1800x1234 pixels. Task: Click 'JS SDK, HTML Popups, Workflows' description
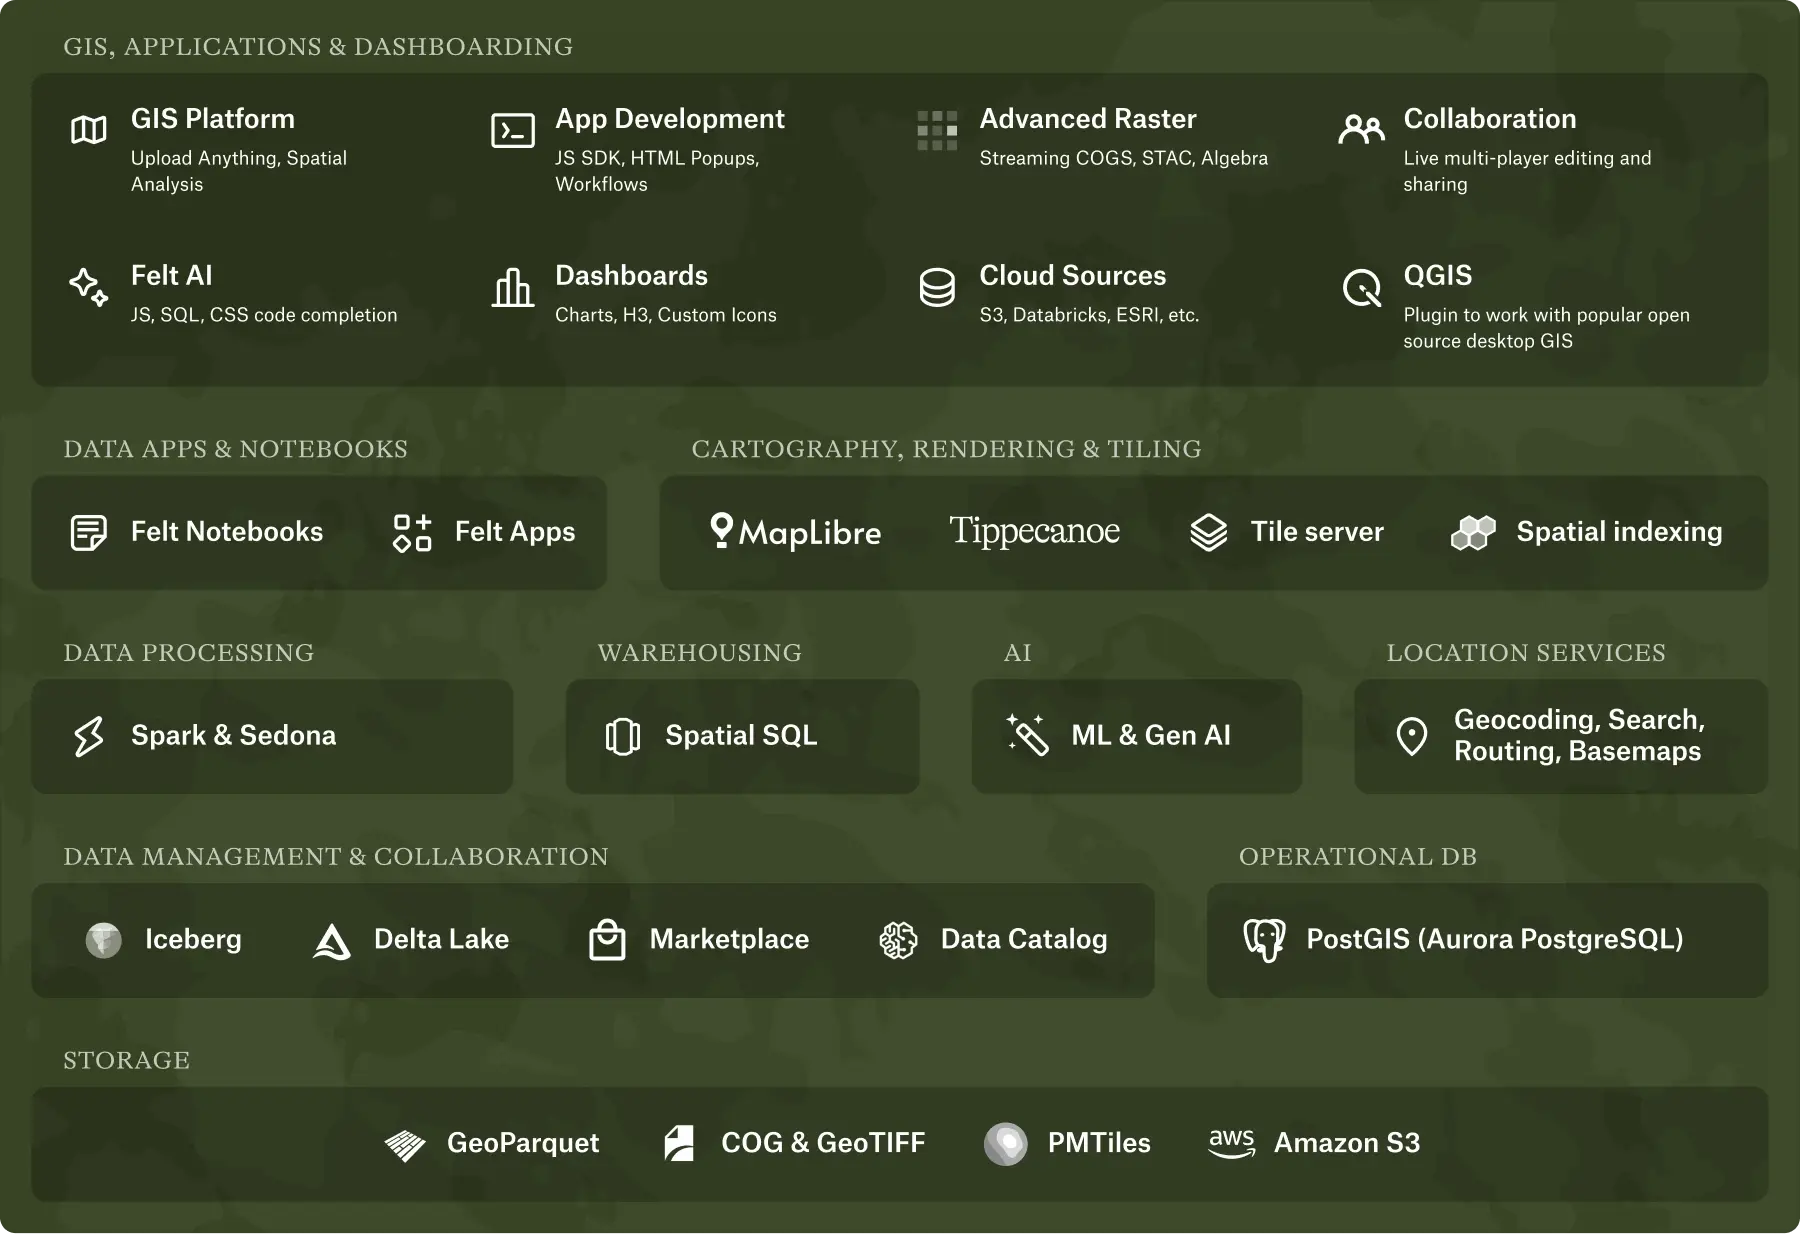tap(657, 171)
